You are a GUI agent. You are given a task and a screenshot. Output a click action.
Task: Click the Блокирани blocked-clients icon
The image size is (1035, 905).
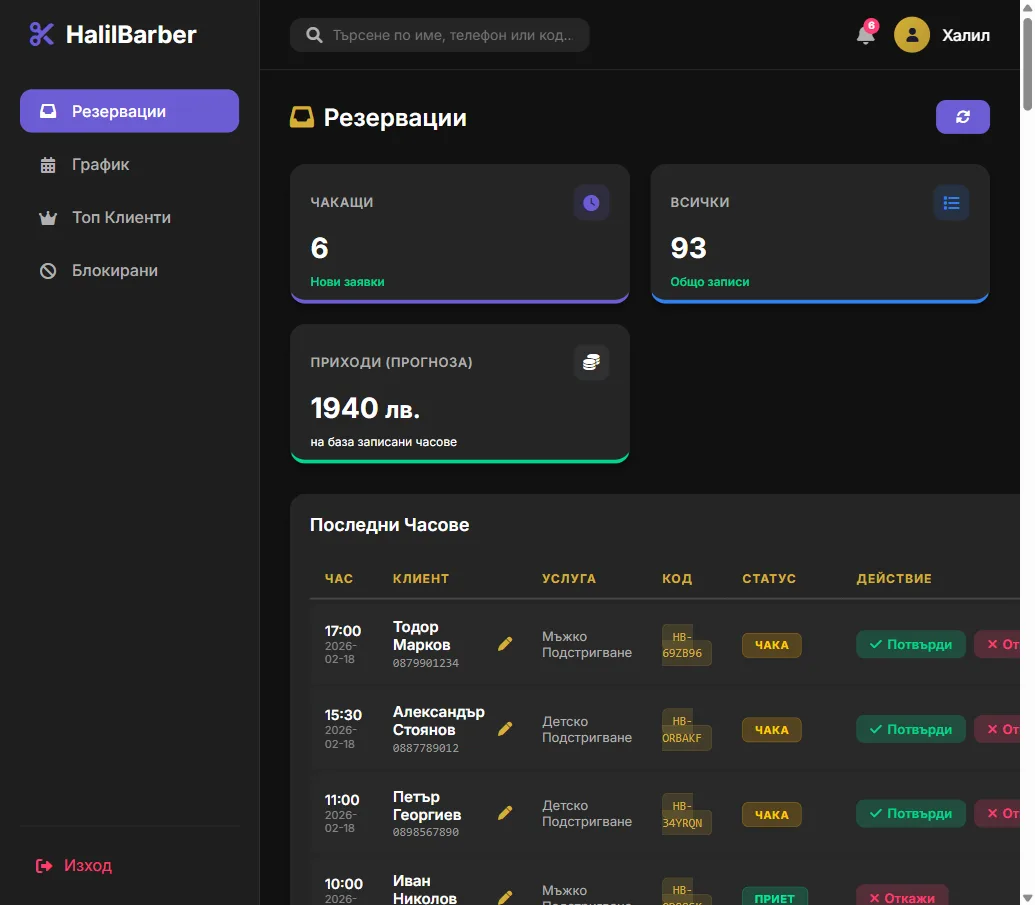coord(48,270)
